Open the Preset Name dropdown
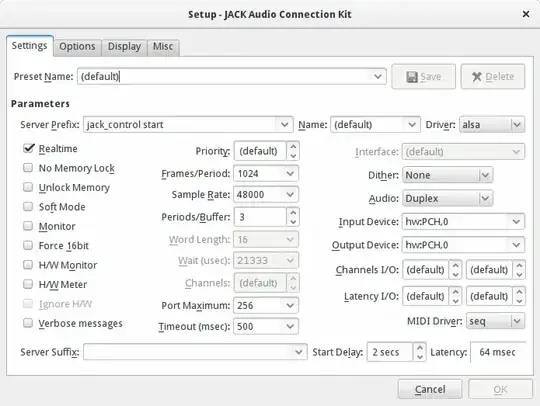Viewport: 540px width, 406px height. pyautogui.click(x=378, y=76)
